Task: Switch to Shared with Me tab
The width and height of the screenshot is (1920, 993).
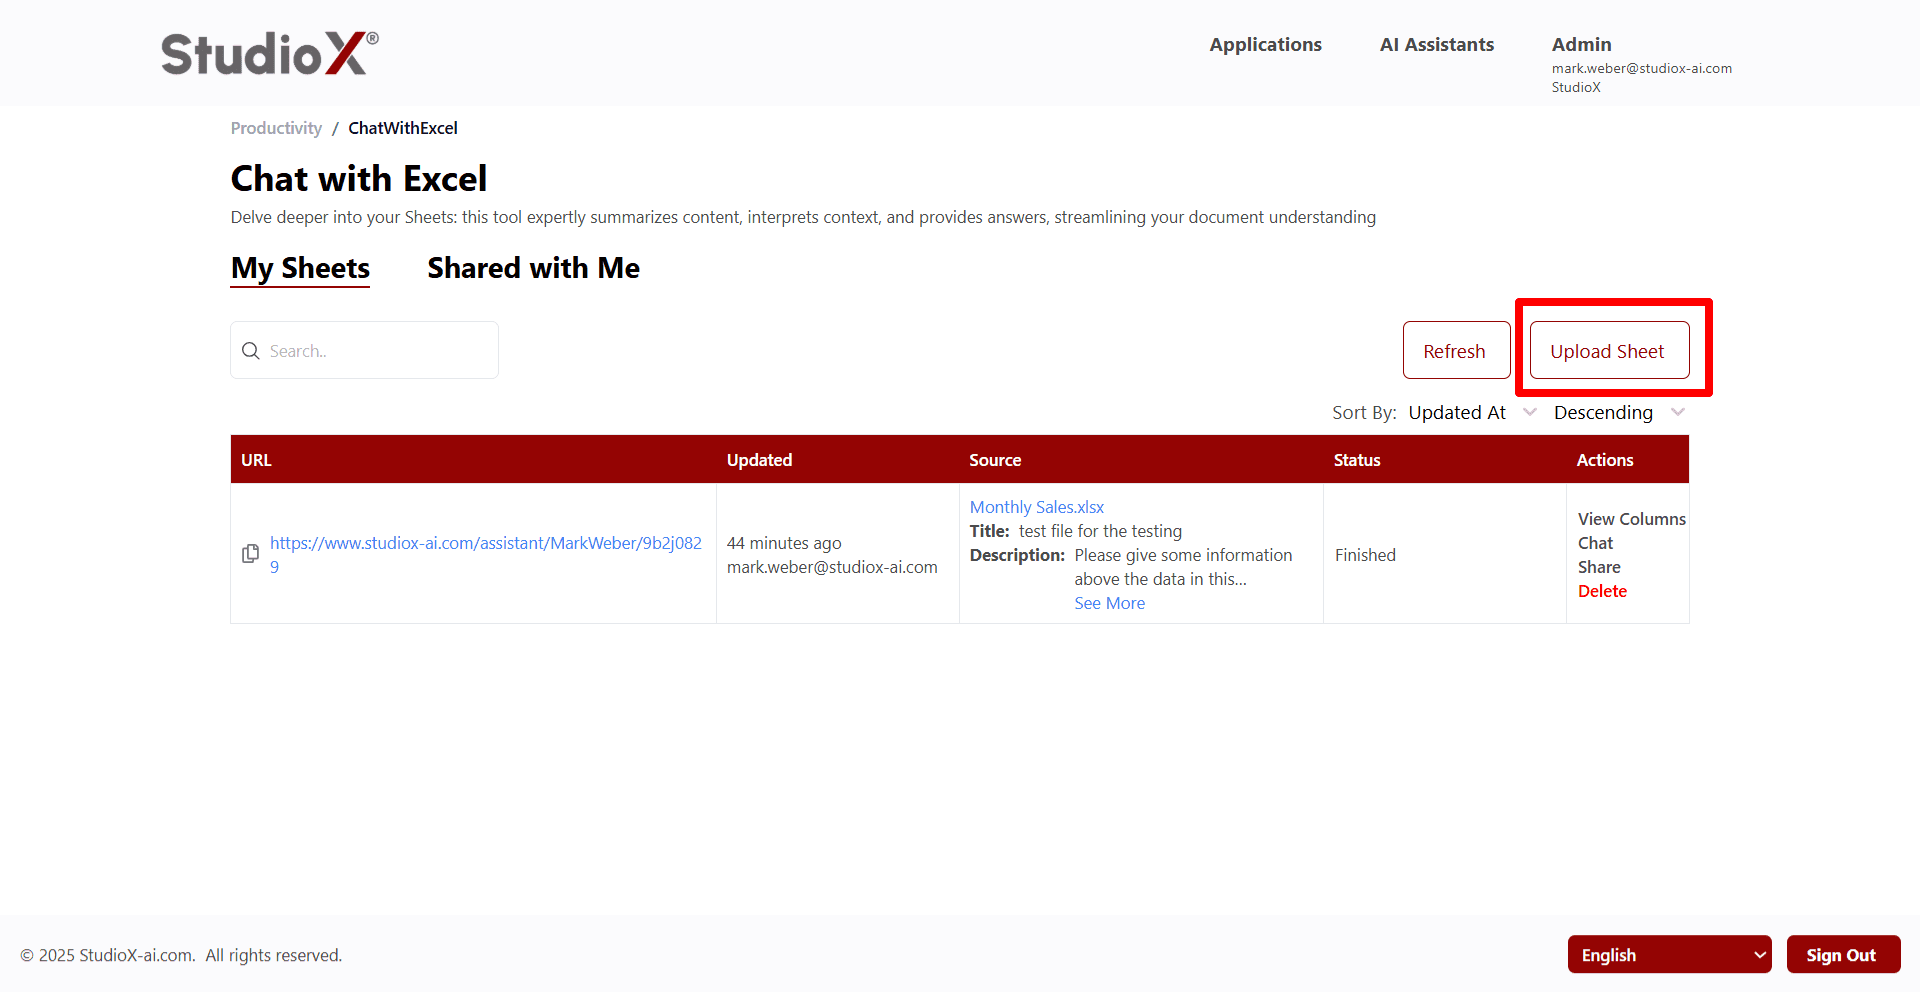Action: click(533, 268)
